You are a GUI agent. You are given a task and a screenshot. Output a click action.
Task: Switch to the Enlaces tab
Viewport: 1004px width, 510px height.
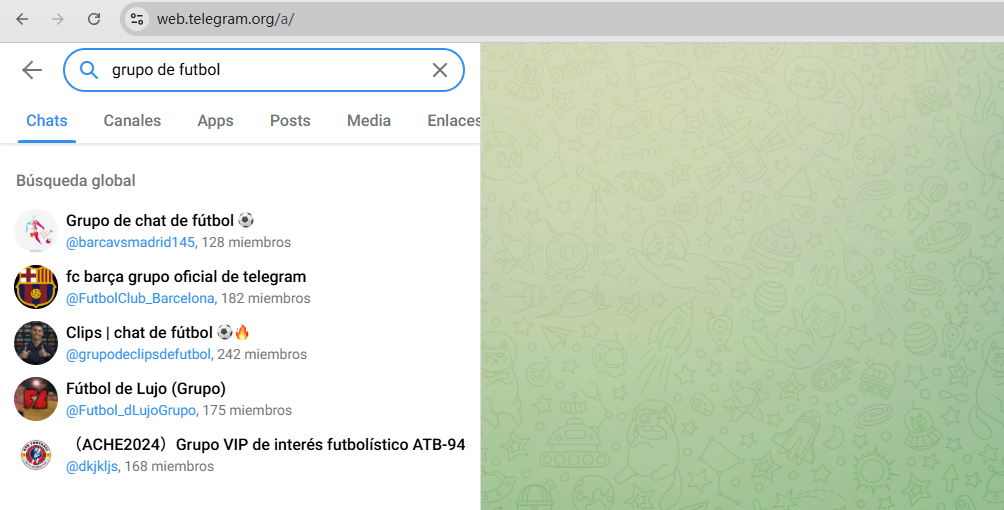click(x=453, y=120)
